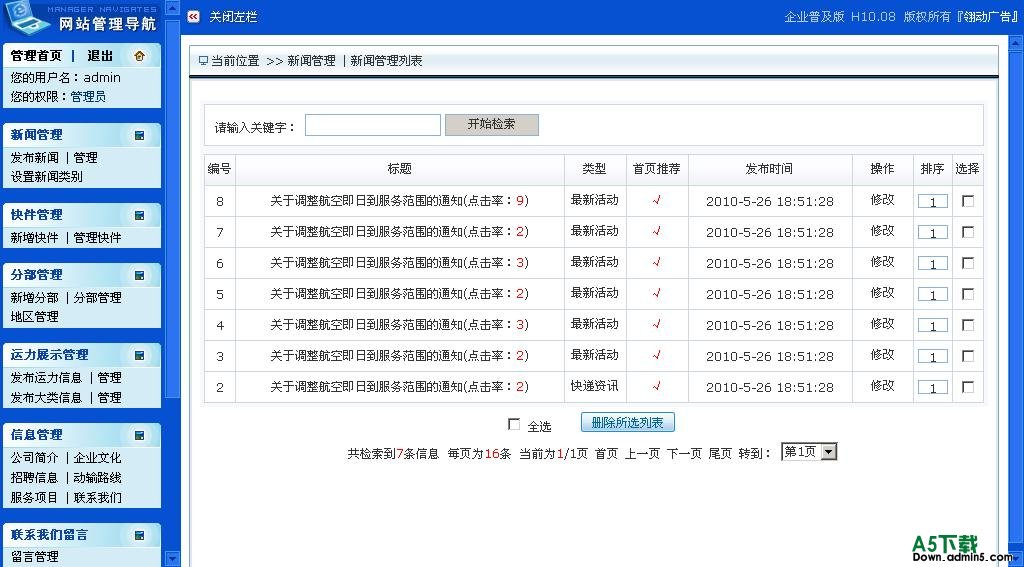Toggle the 联系我们留言 section icon
The image size is (1024, 567).
pos(140,535)
